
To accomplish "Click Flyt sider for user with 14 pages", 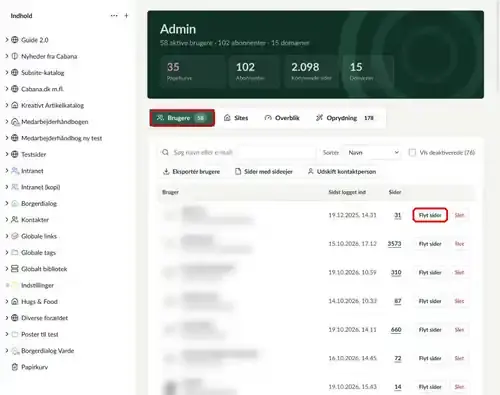I will [x=430, y=387].
